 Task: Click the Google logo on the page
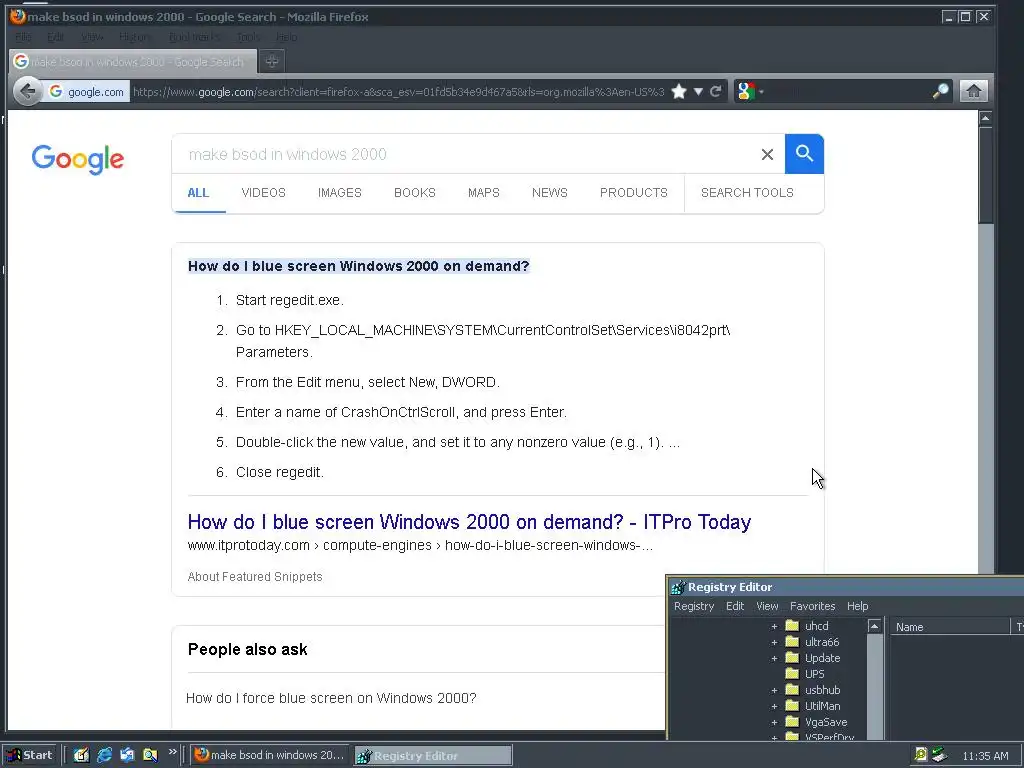coord(78,159)
